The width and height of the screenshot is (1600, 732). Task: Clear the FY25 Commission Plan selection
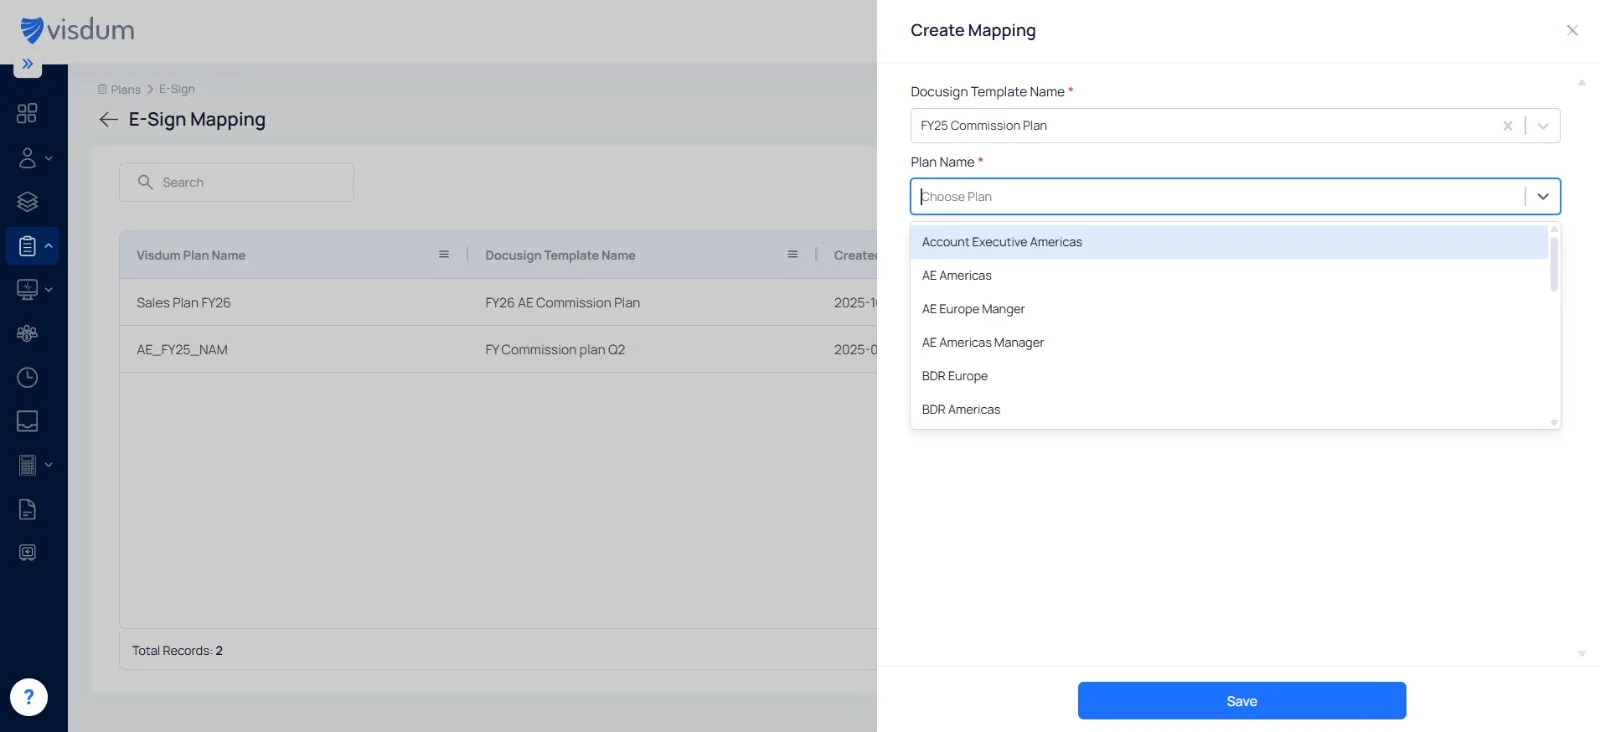[1507, 126]
